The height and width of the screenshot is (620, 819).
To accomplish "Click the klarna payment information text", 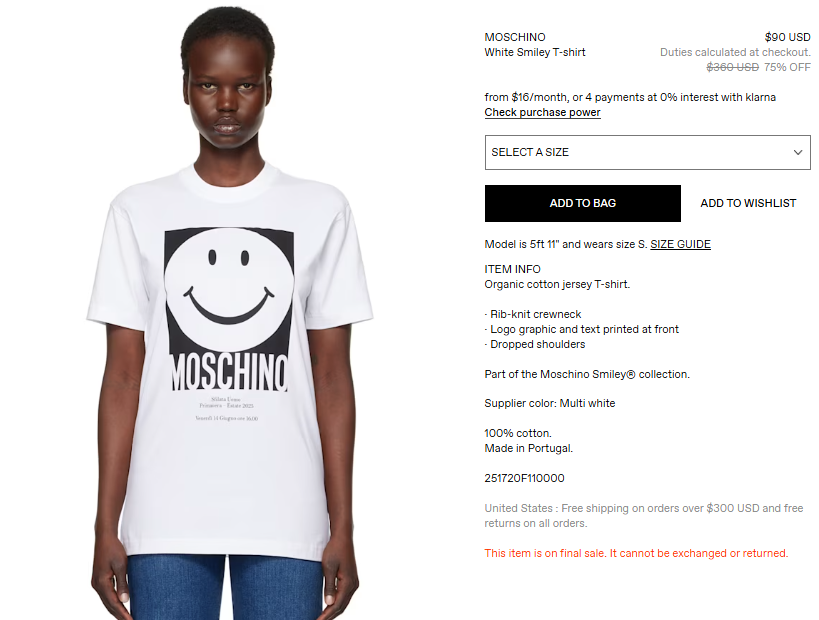I will [x=630, y=97].
